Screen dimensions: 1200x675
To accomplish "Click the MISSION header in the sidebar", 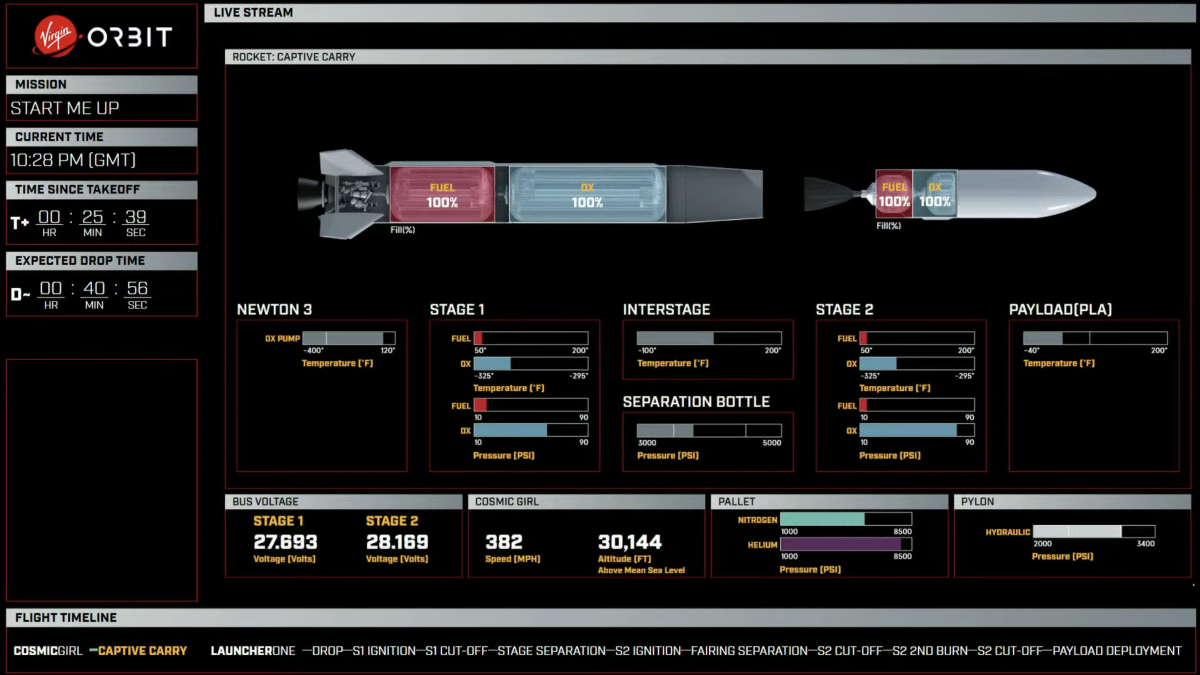I will point(101,85).
